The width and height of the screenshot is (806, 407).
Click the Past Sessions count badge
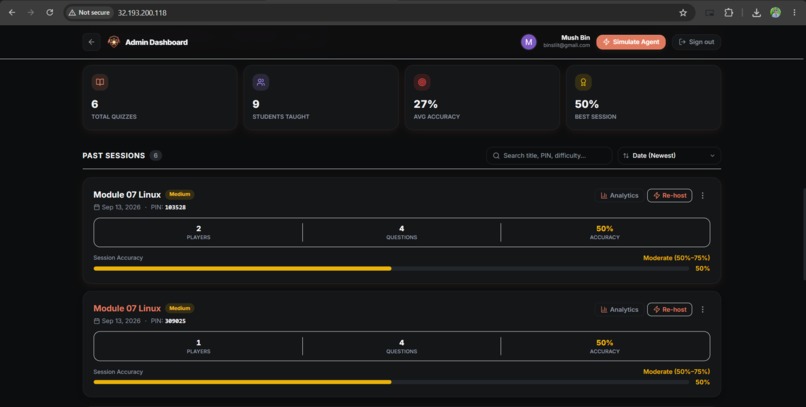[156, 155]
